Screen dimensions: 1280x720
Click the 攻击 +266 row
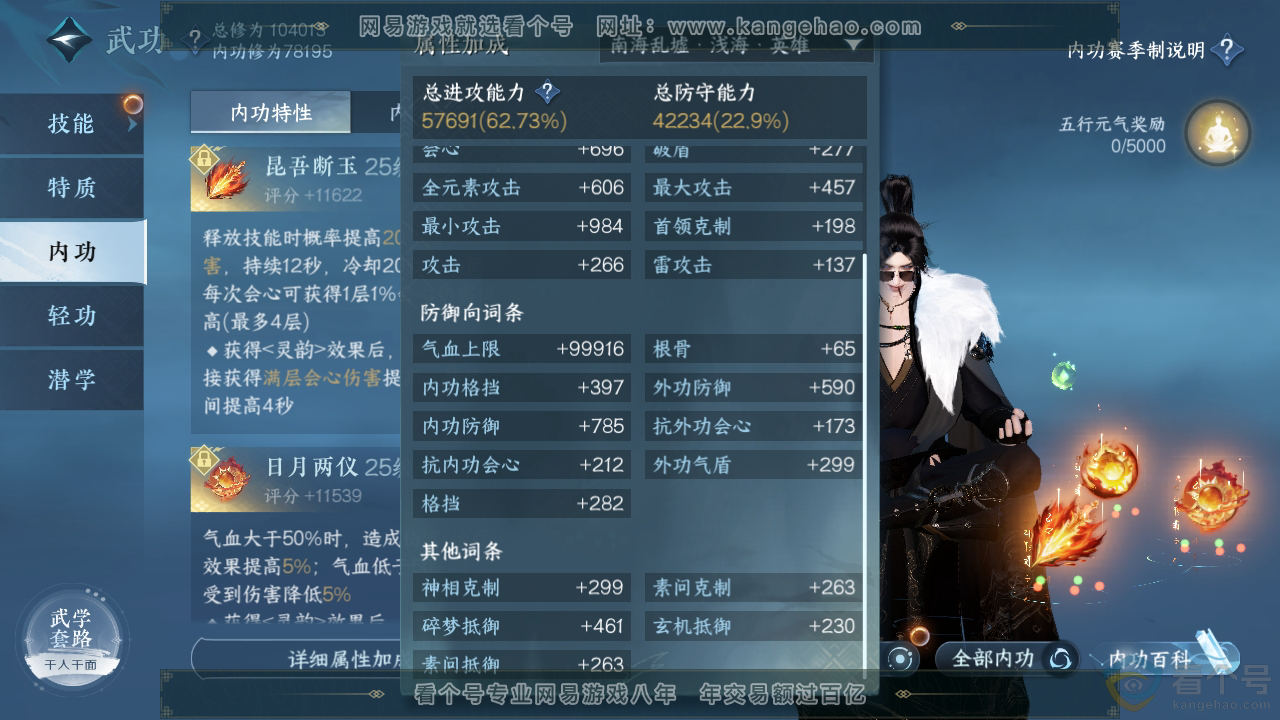point(522,265)
